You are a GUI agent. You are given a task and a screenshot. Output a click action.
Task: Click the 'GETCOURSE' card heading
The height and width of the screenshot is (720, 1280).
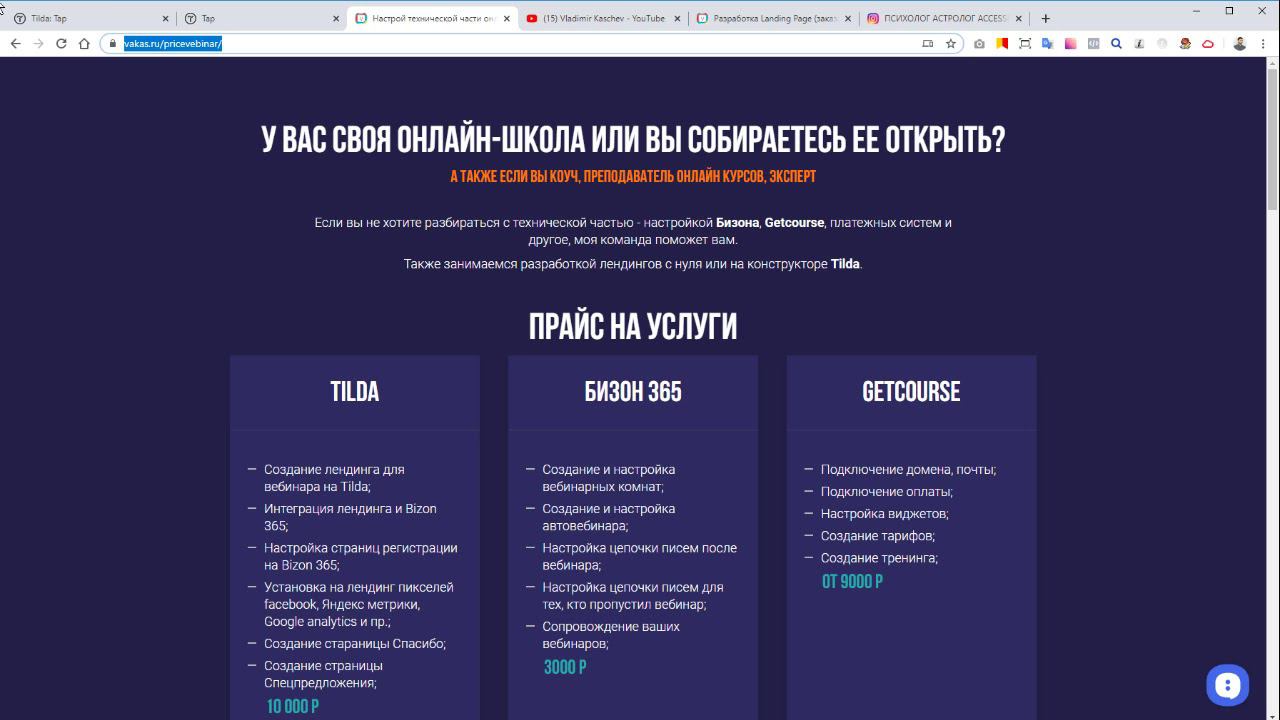click(x=911, y=392)
